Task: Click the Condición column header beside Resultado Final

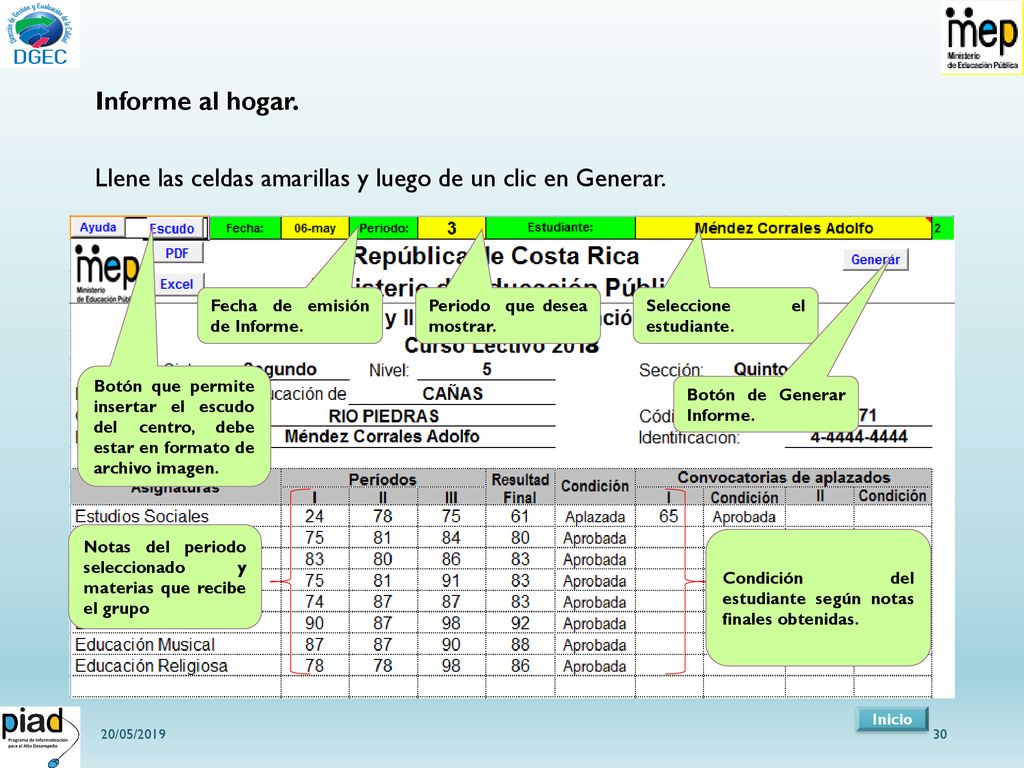Action: click(x=595, y=486)
